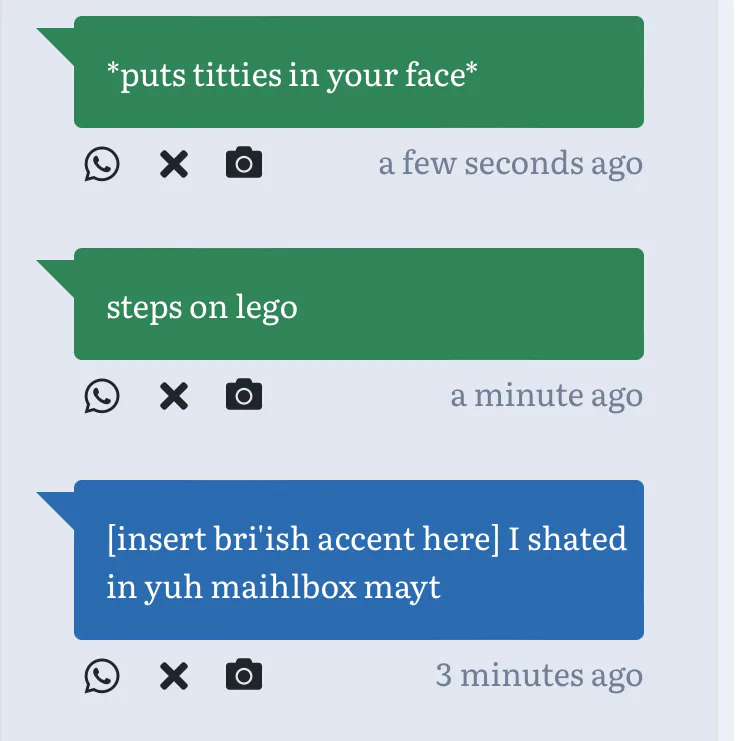Click the X icon under the blue message
The image size is (750, 741).
point(174,677)
